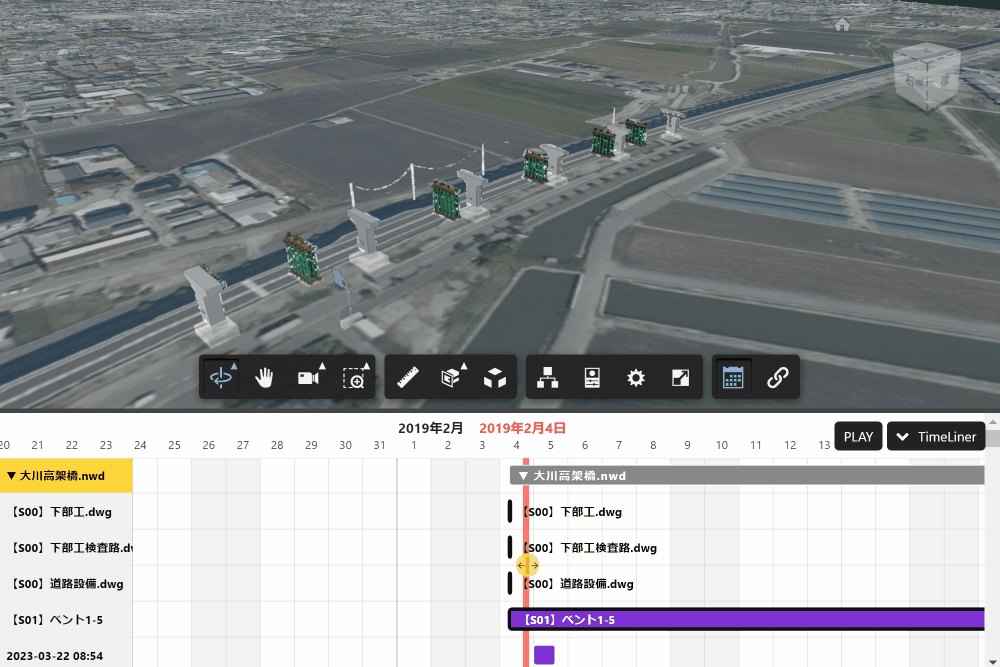This screenshot has height=667, width=1000.
Task: Click the Explode model cube icon
Action: pos(494,377)
